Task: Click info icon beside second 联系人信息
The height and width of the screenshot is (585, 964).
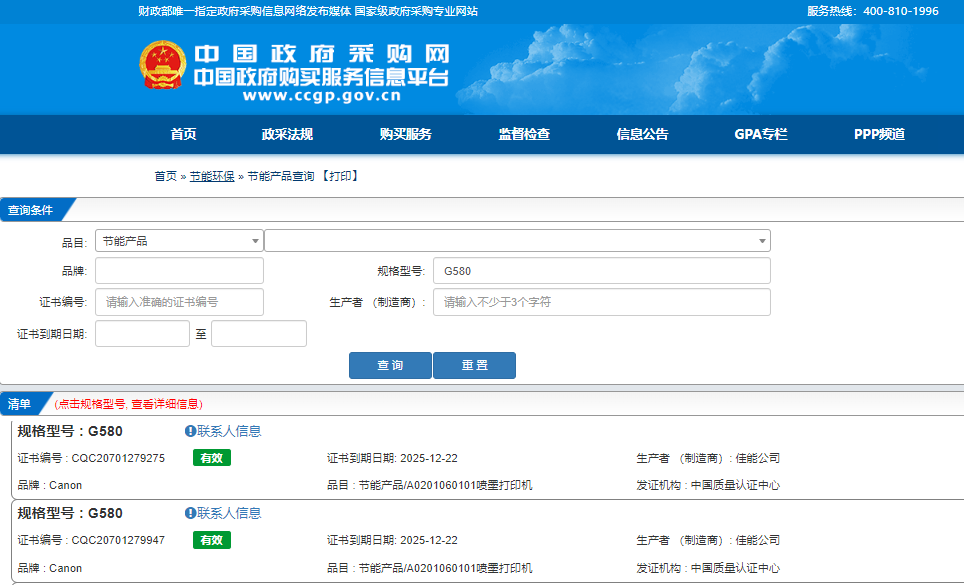Action: point(190,513)
